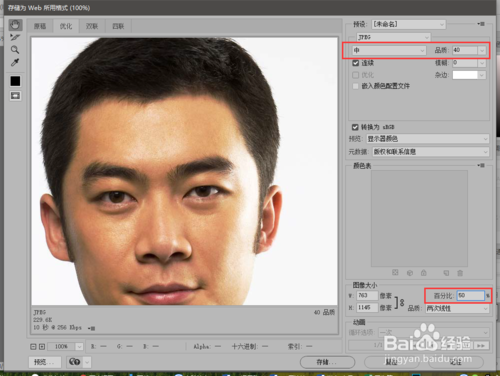Click map selected colors to transparent icon
The image size is (500, 376).
click(395, 273)
